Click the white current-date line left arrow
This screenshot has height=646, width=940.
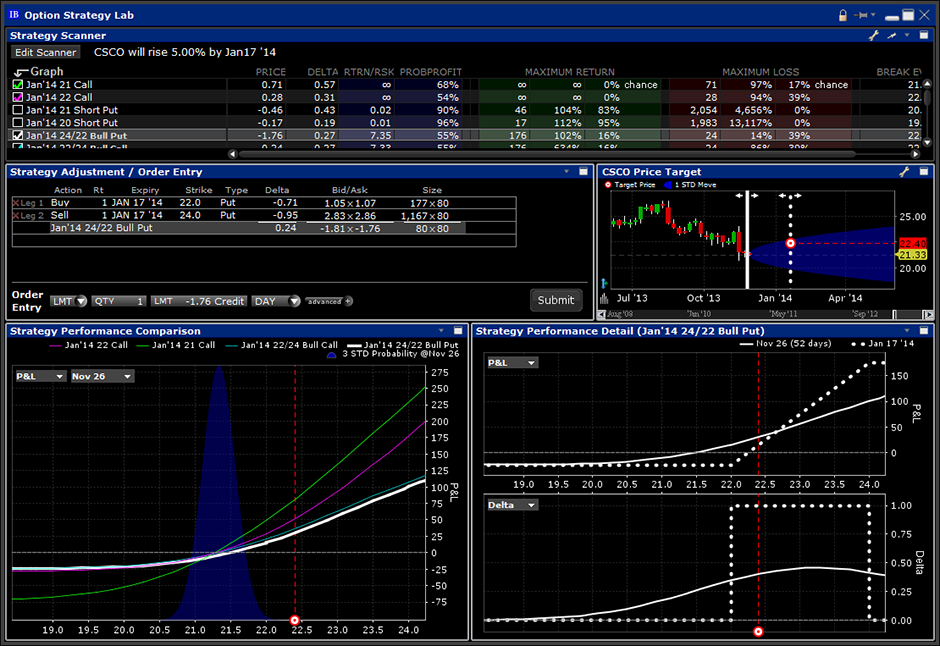[740, 195]
